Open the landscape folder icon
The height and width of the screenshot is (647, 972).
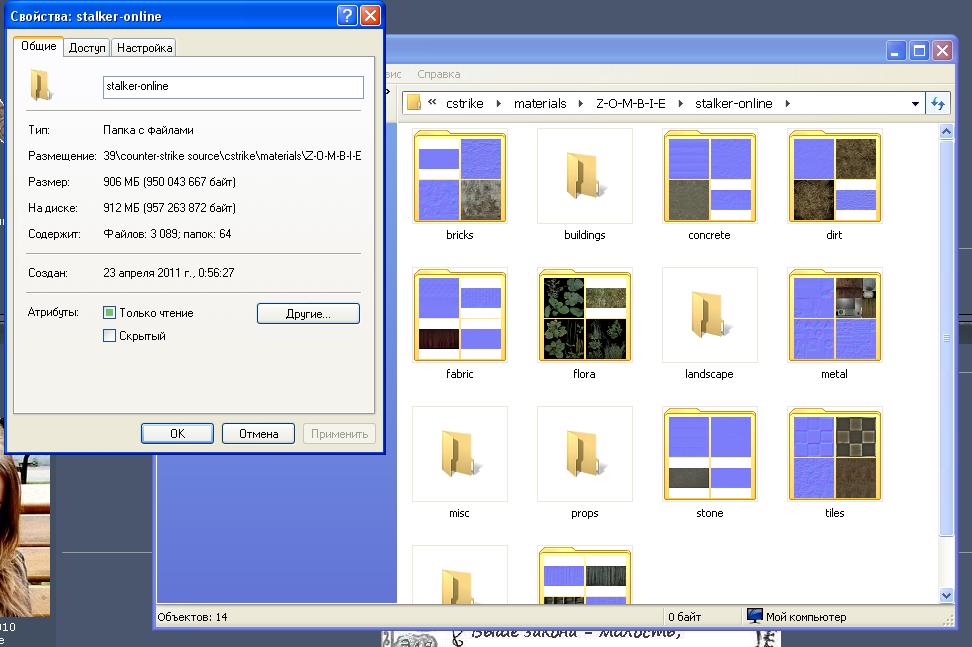point(710,315)
